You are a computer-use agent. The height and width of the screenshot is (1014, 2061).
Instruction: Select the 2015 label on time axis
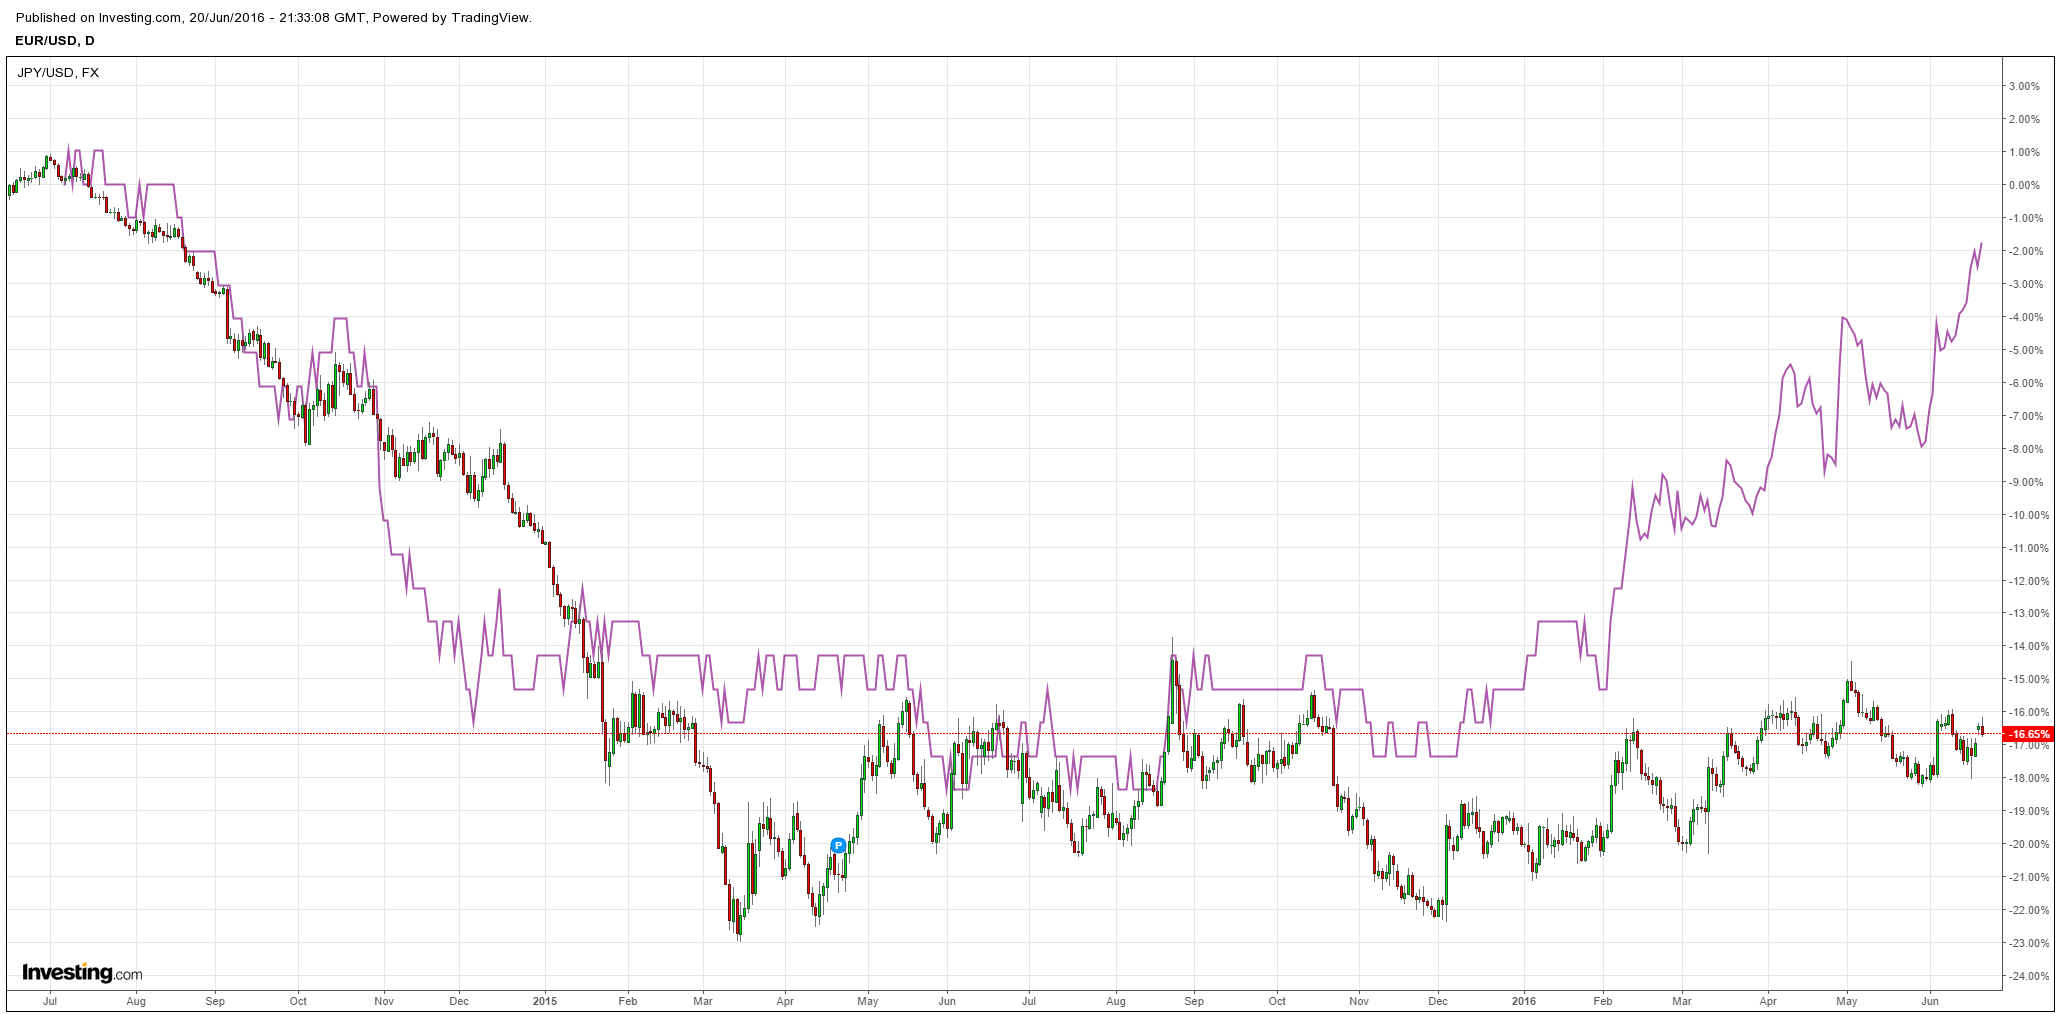[545, 1000]
